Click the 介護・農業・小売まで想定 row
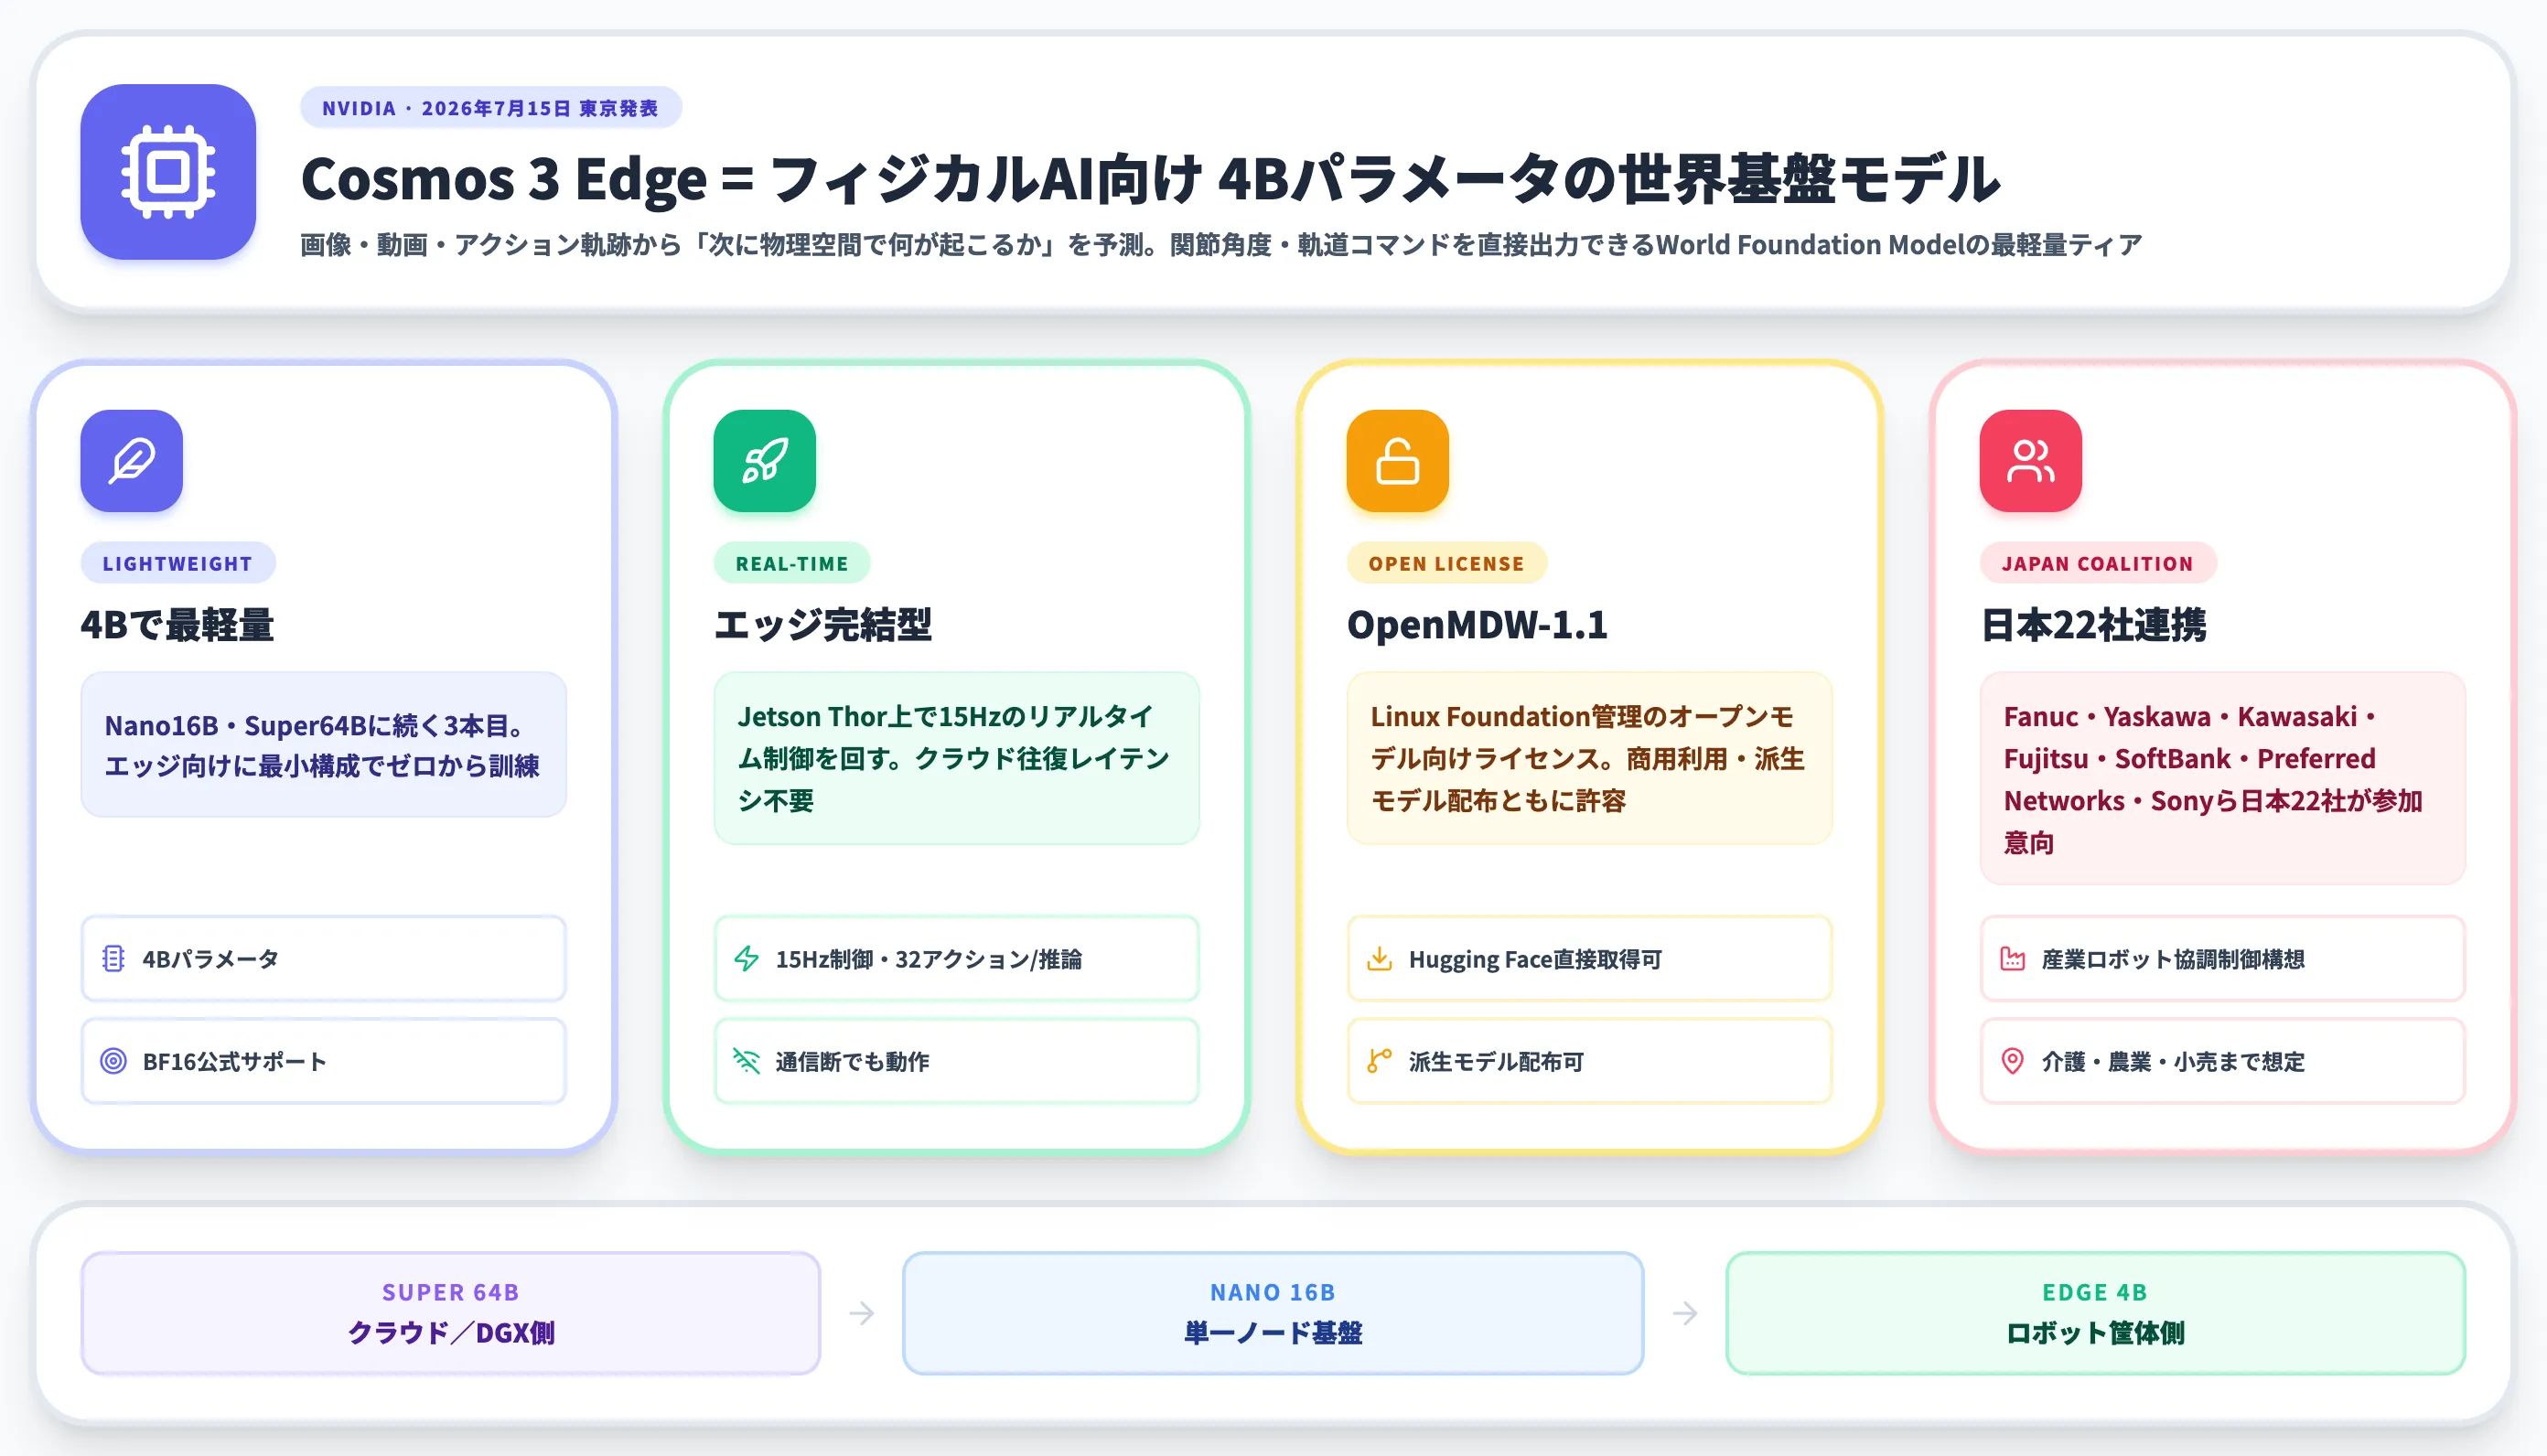2547x1456 pixels. [2223, 1061]
